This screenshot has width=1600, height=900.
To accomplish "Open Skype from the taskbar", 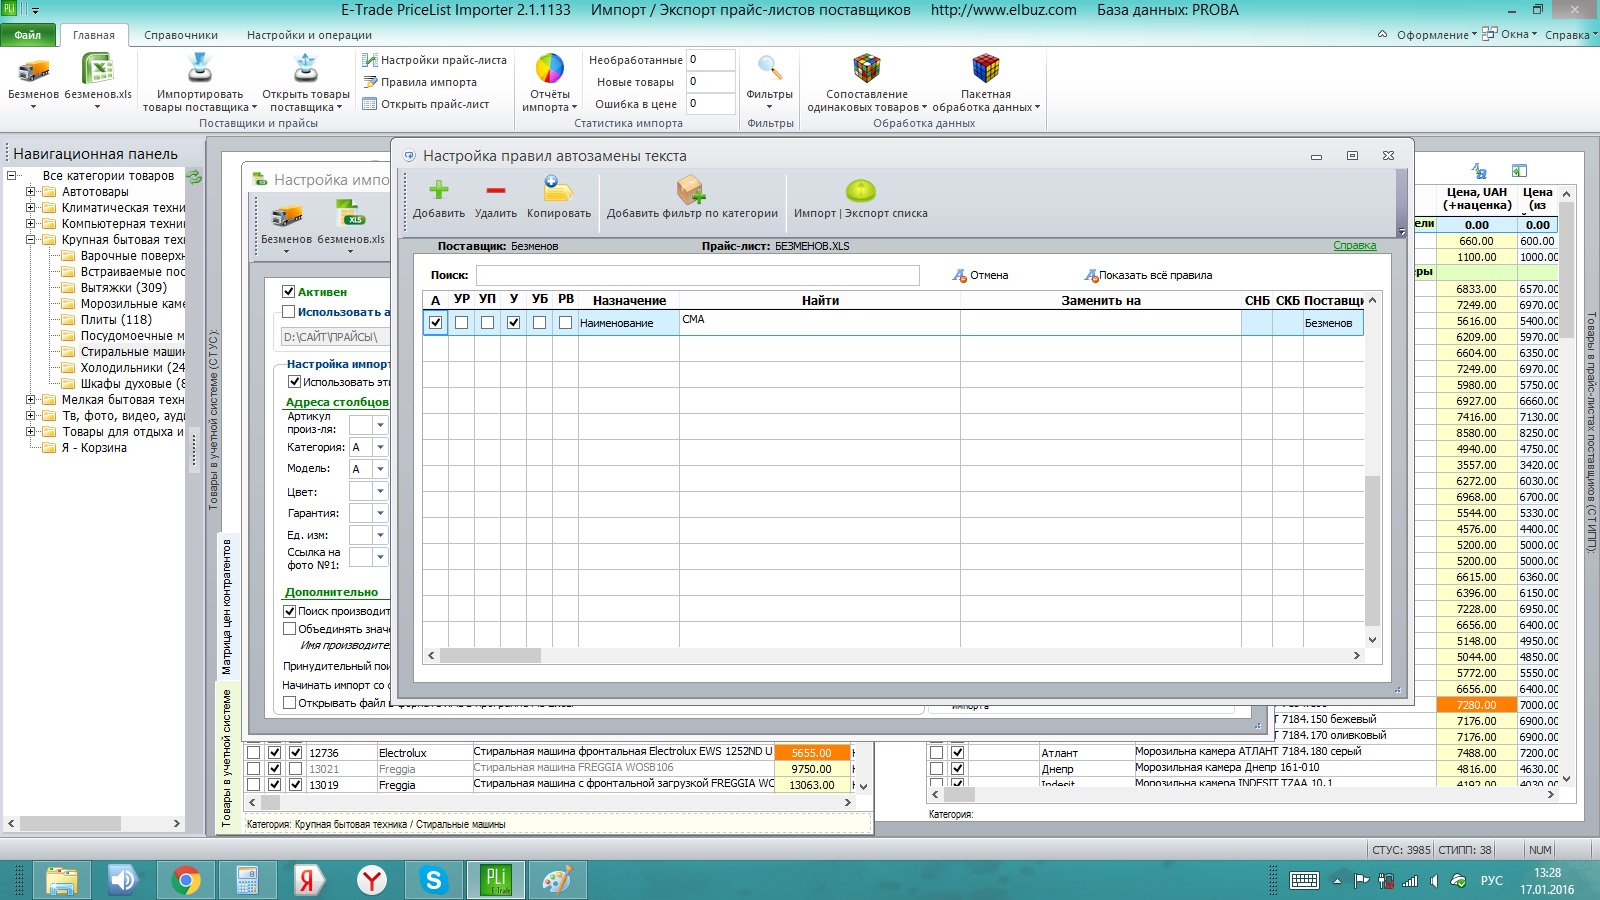I will tap(433, 880).
